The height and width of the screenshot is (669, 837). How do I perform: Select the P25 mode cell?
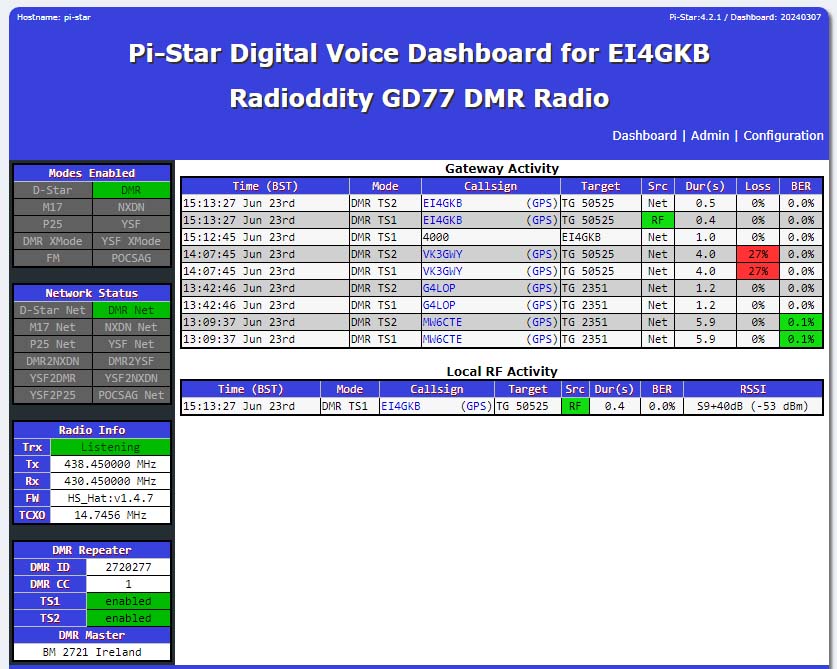53,224
